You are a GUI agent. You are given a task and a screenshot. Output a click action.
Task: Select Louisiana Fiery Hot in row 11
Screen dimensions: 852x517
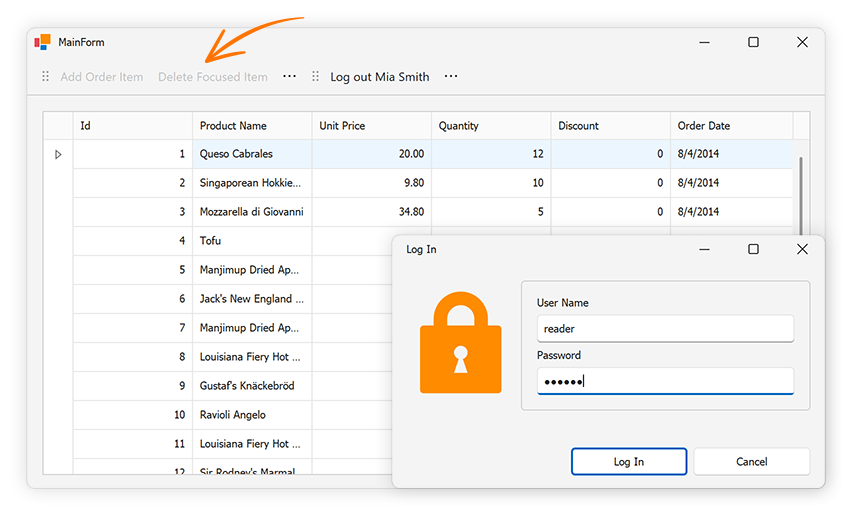[x=252, y=444]
